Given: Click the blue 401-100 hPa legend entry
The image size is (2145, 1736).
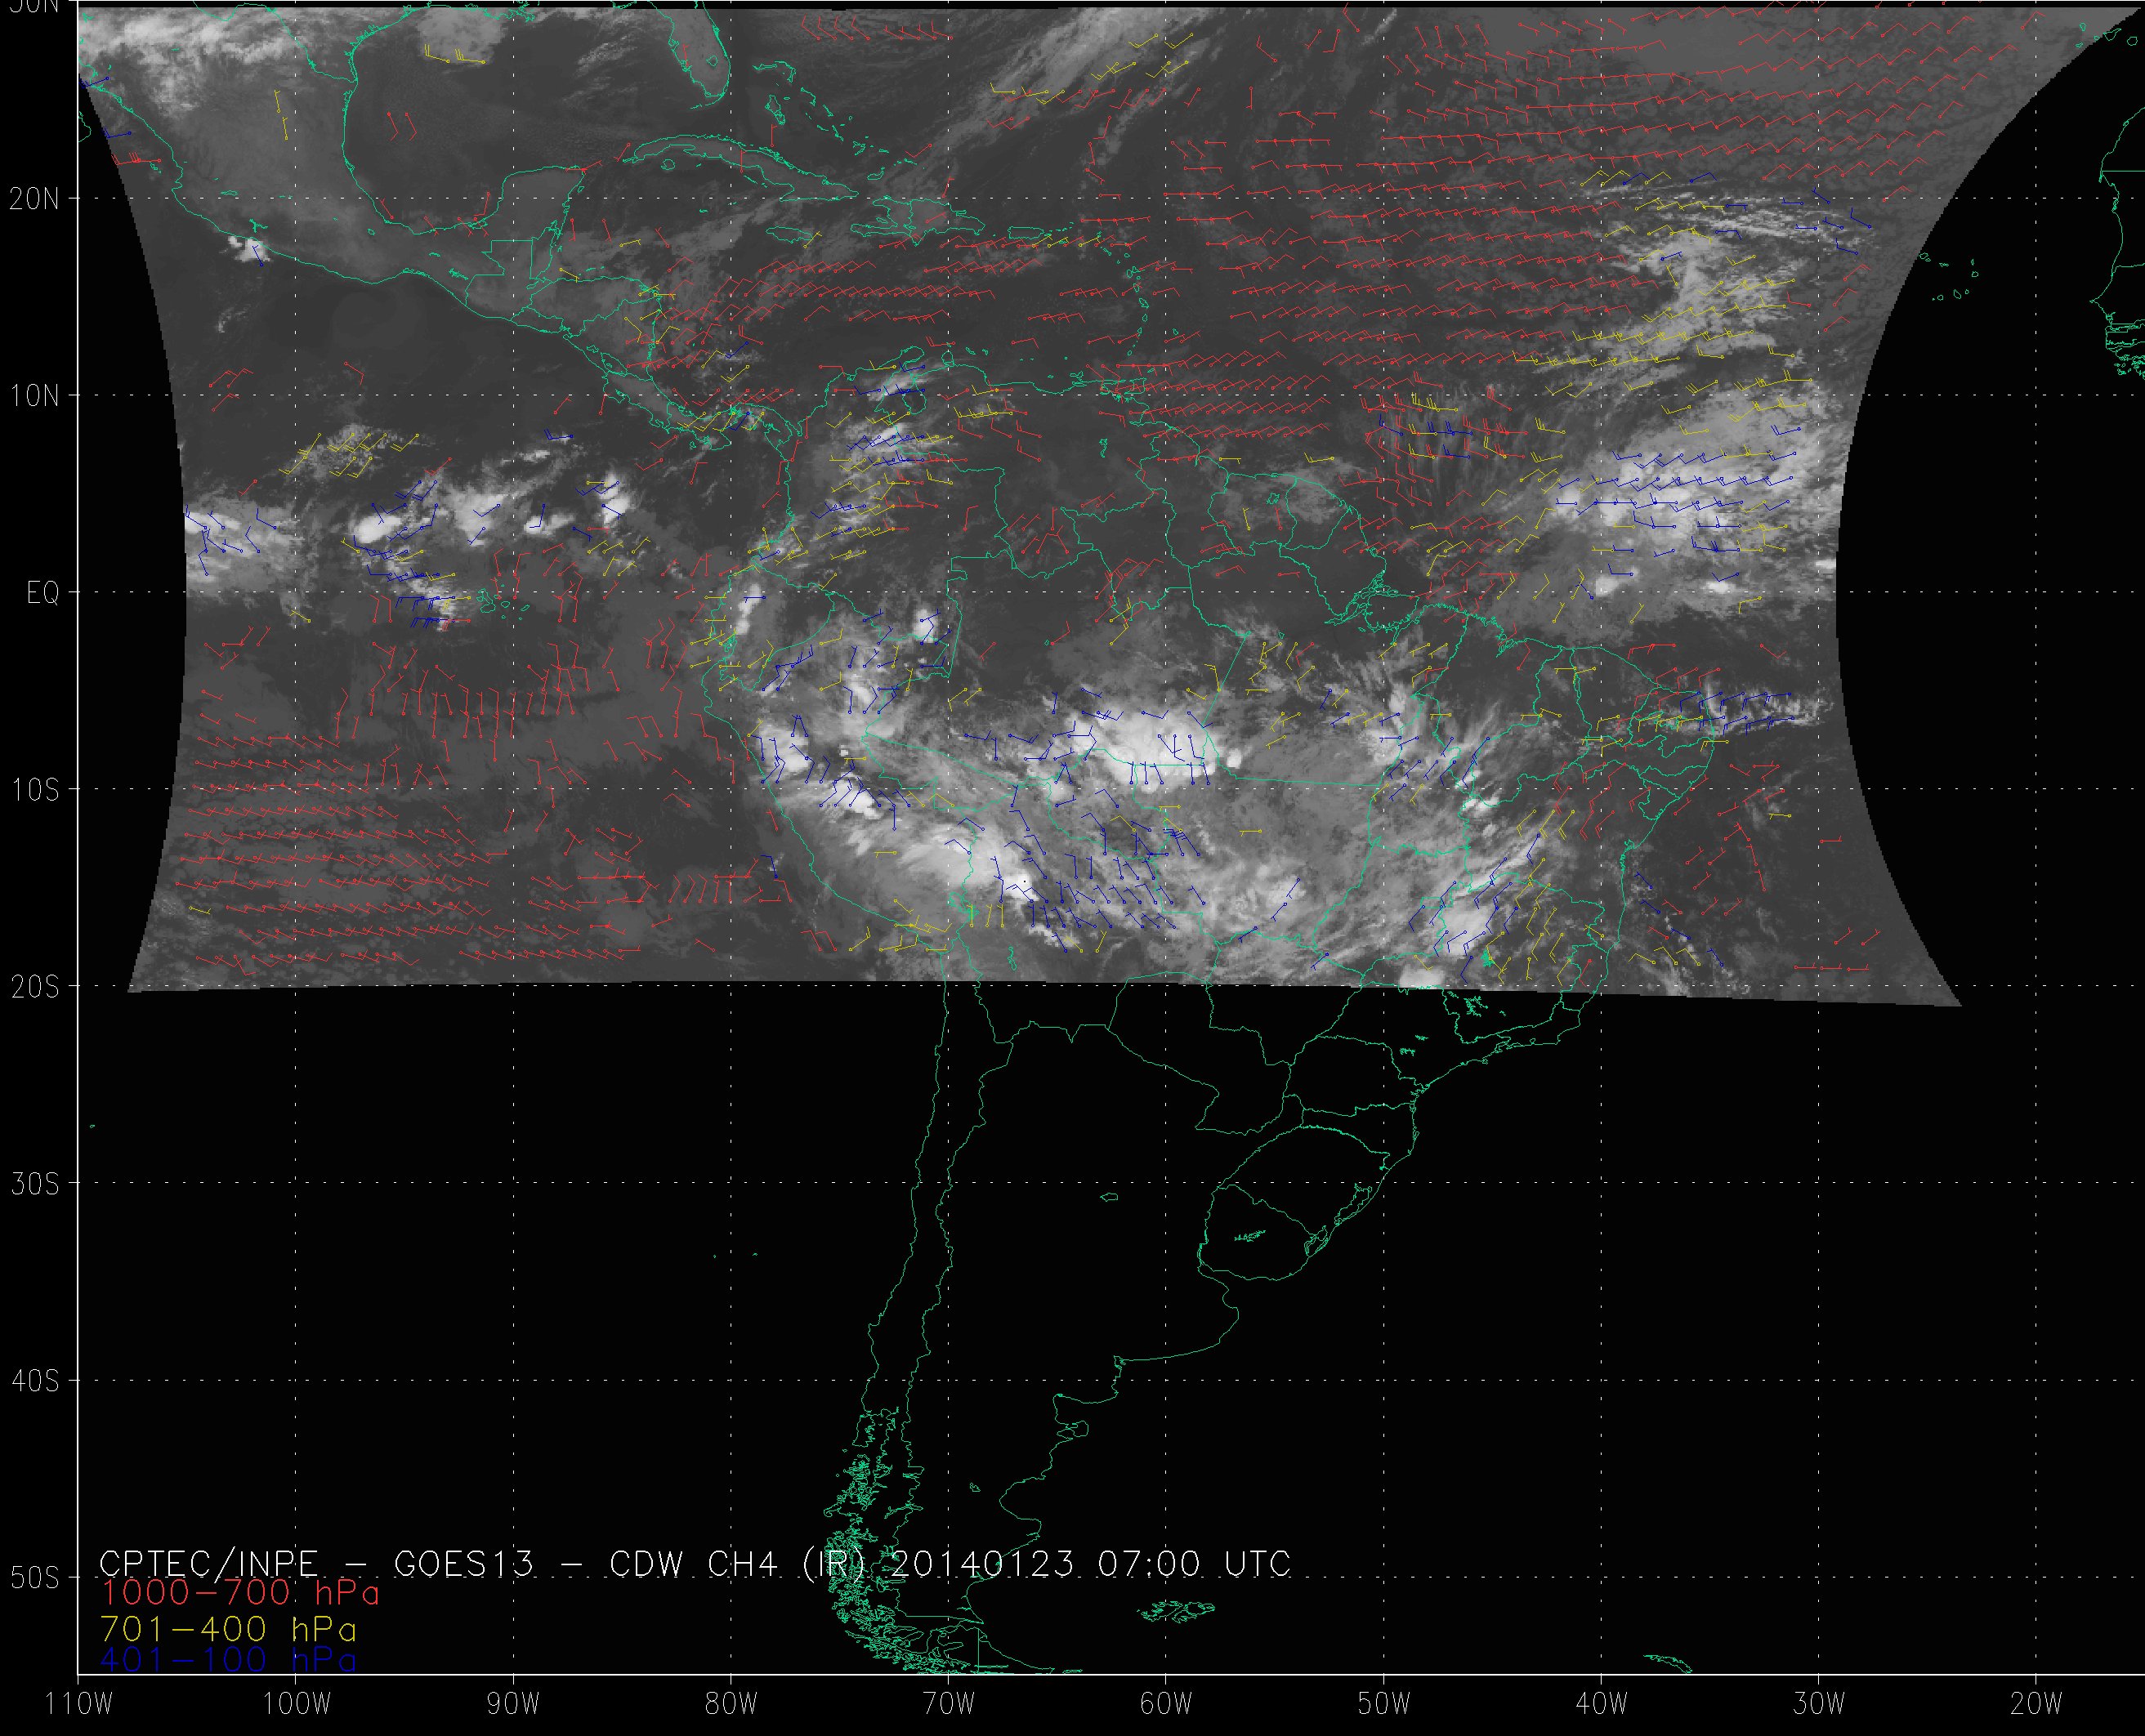Looking at the screenshot, I should coord(228,1660).
